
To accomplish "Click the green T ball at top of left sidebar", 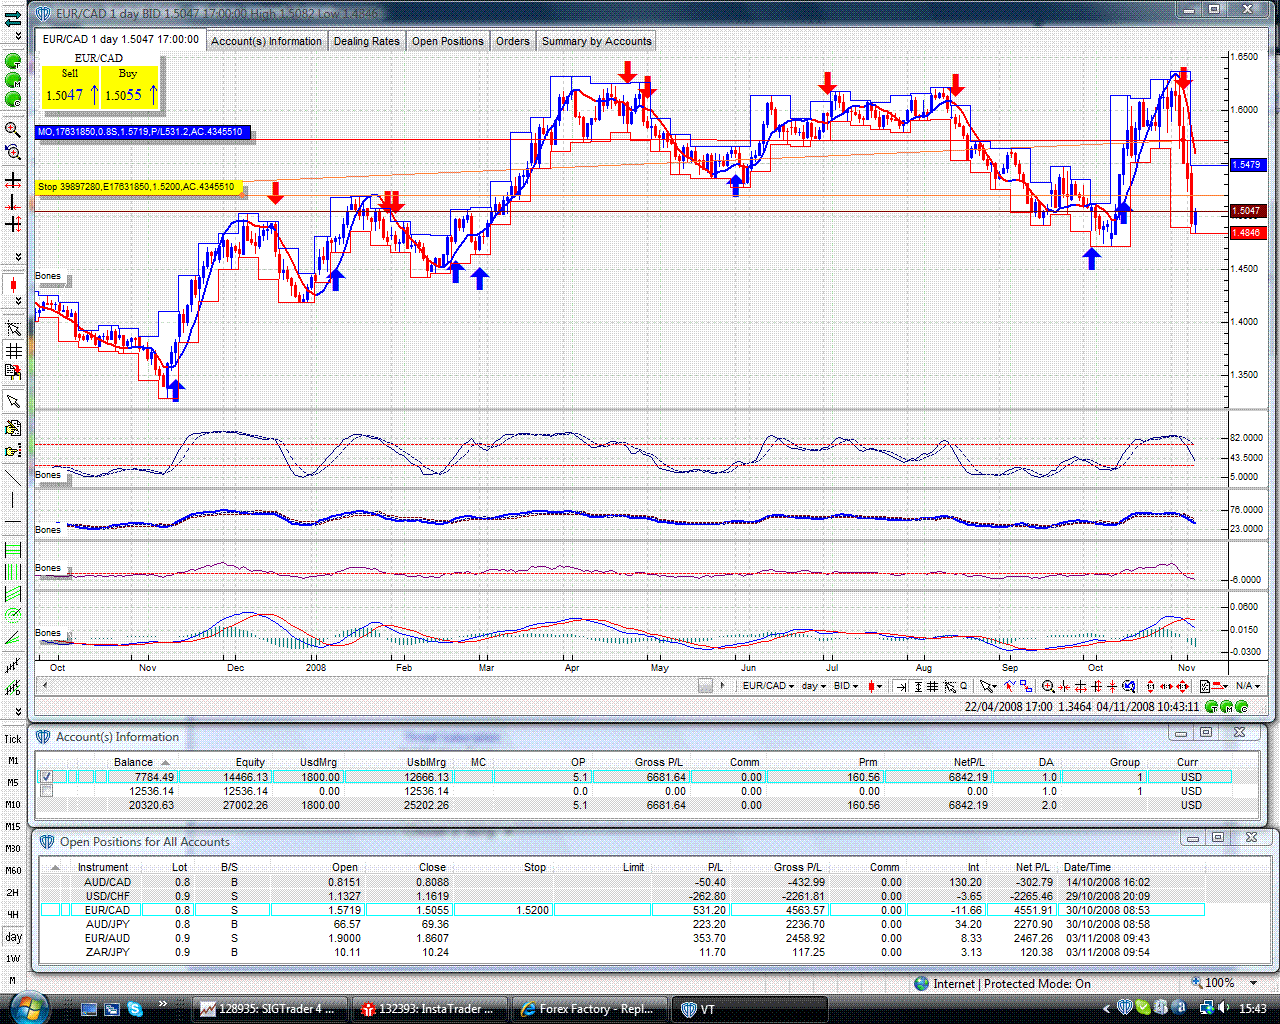I will pyautogui.click(x=13, y=60).
